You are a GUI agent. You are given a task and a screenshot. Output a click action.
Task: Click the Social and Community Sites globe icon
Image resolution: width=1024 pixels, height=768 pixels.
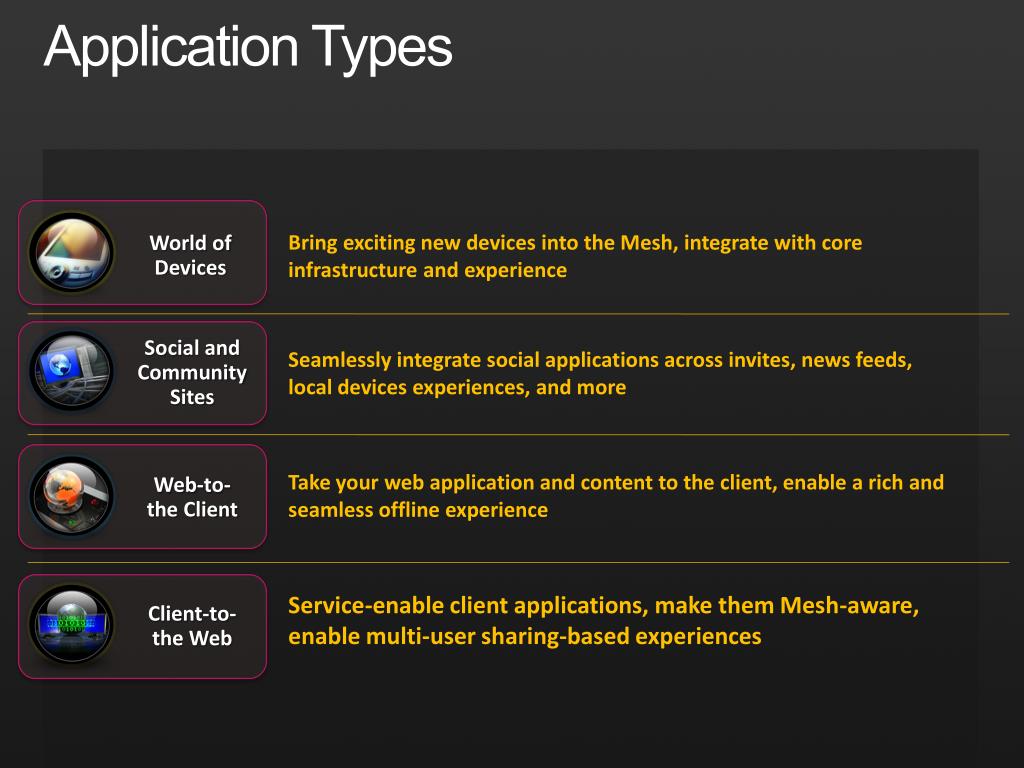click(x=71, y=371)
